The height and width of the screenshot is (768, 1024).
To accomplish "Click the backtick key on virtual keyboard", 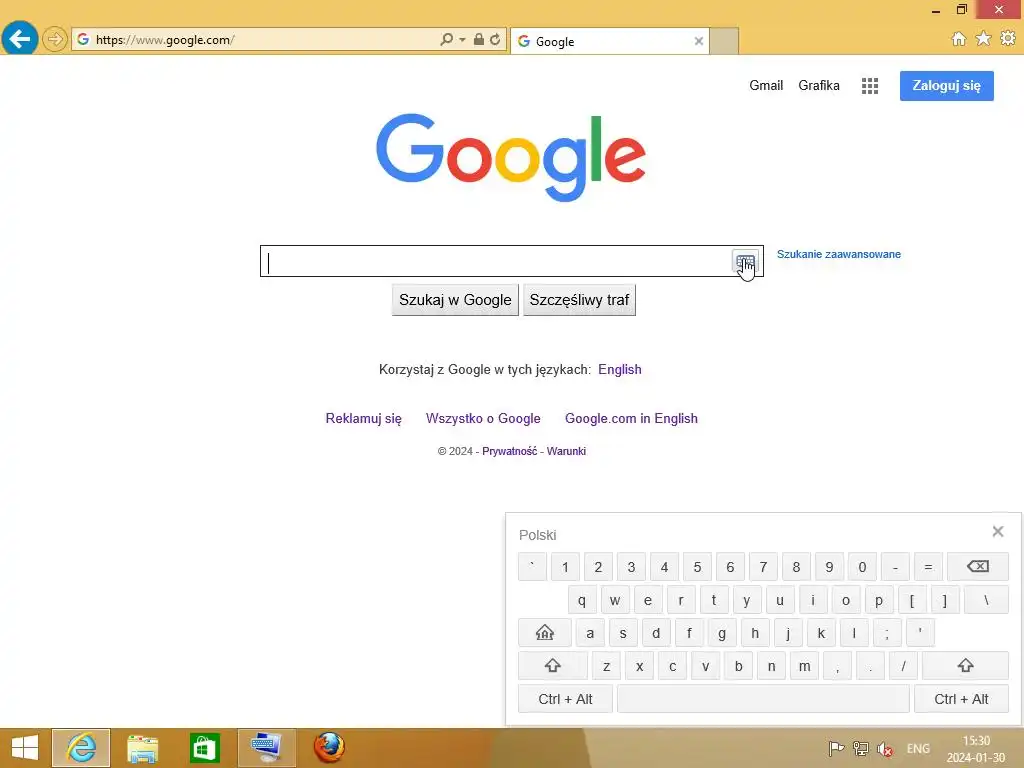I will click(532, 567).
